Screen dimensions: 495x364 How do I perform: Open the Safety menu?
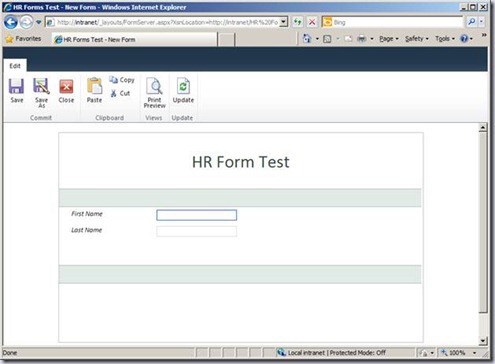pos(417,39)
